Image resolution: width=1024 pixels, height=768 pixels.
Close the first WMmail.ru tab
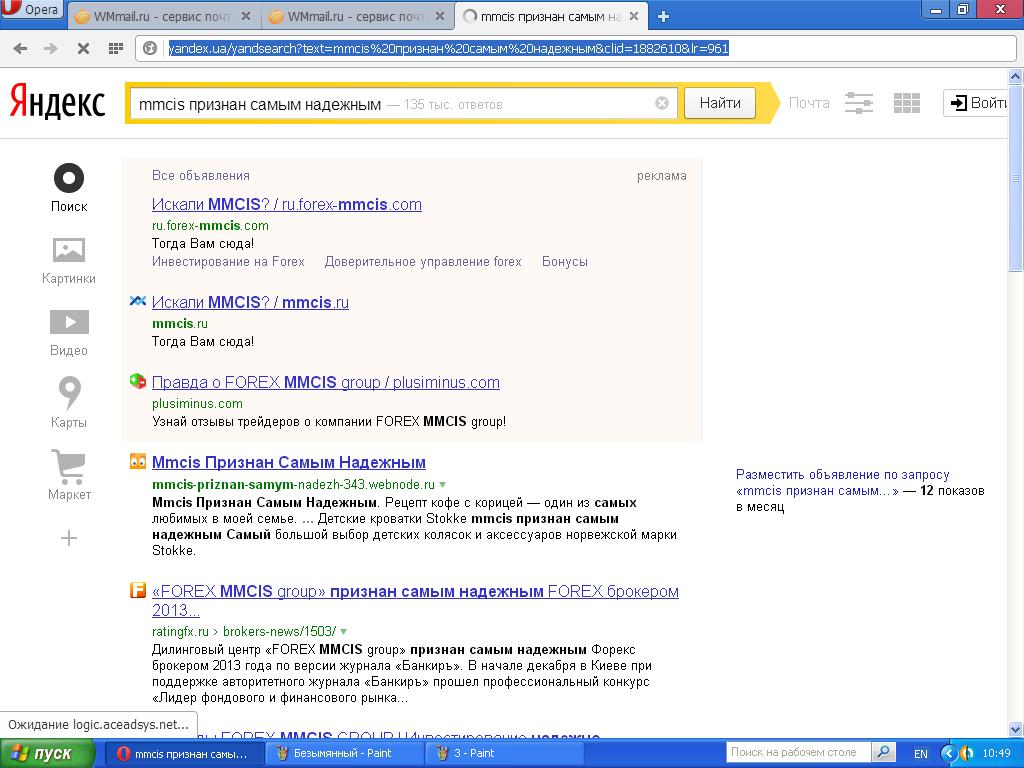tap(246, 16)
